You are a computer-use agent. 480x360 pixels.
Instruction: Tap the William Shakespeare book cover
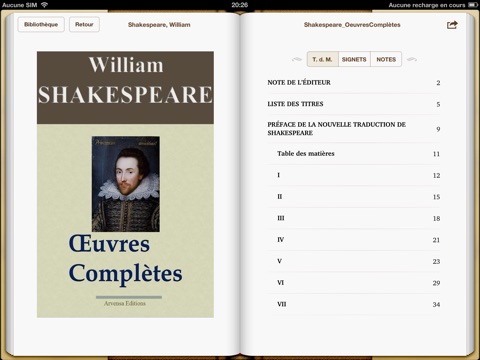pyautogui.click(x=125, y=184)
